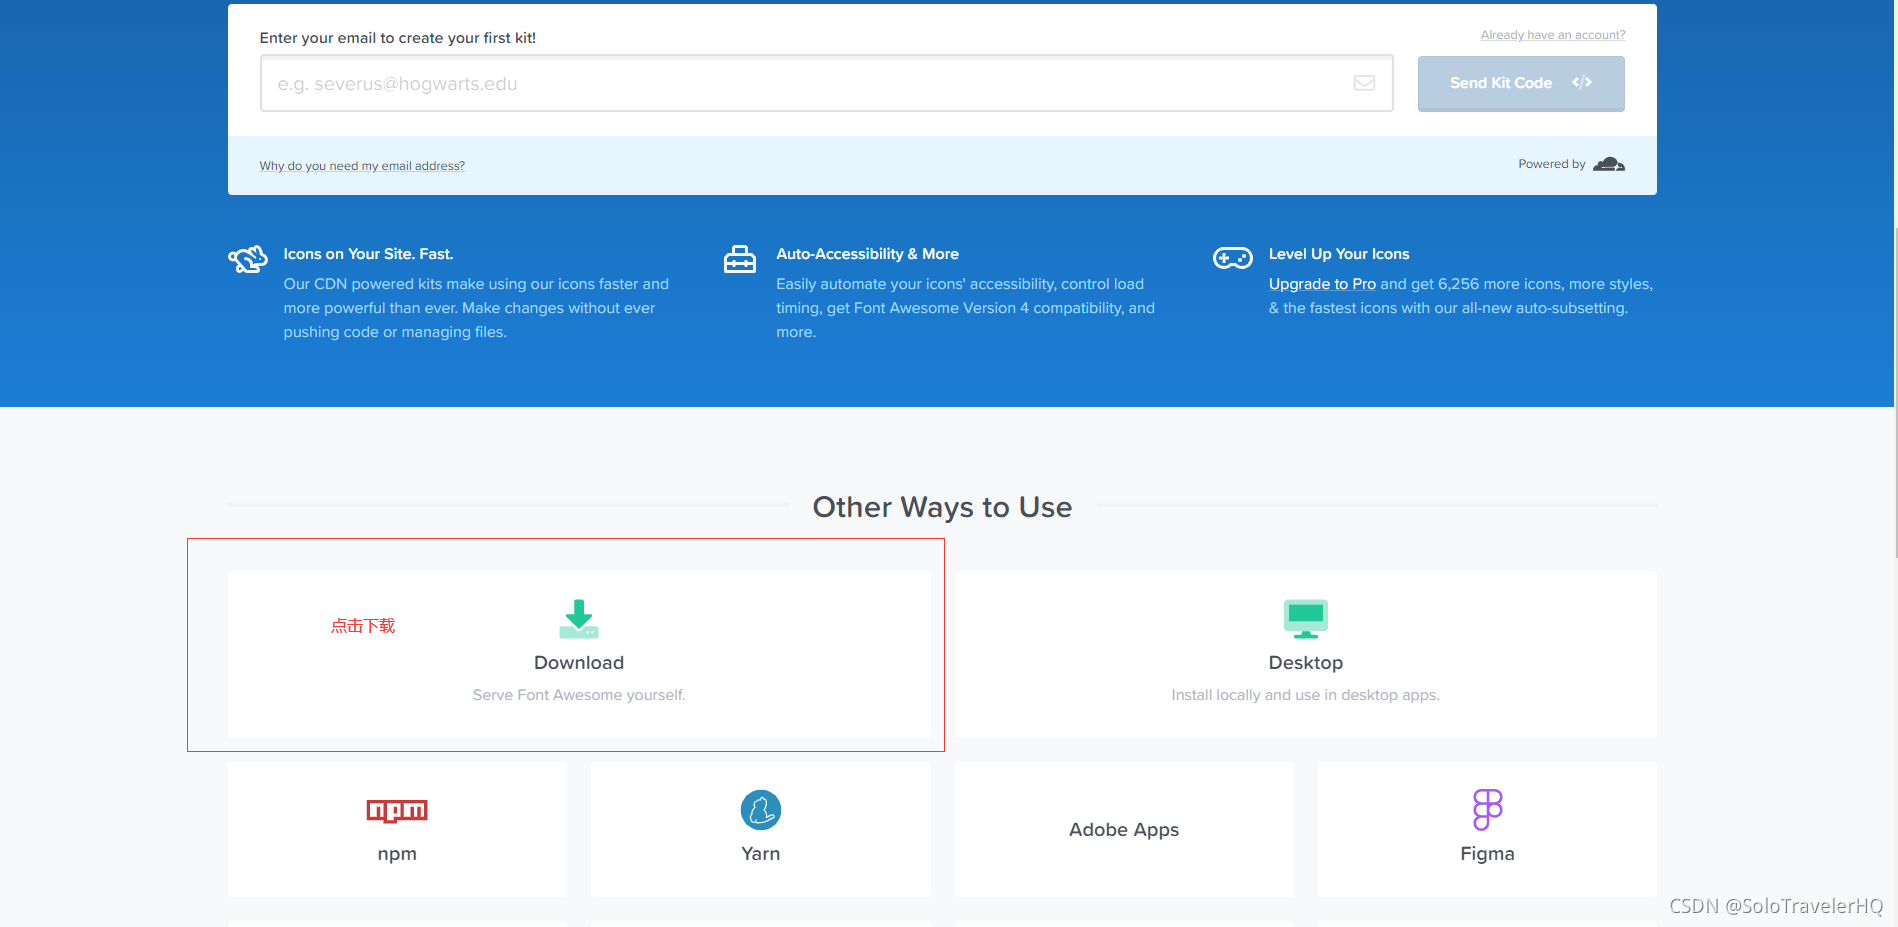Open Why do you need my email address link
Image resolution: width=1898 pixels, height=927 pixels.
(362, 166)
